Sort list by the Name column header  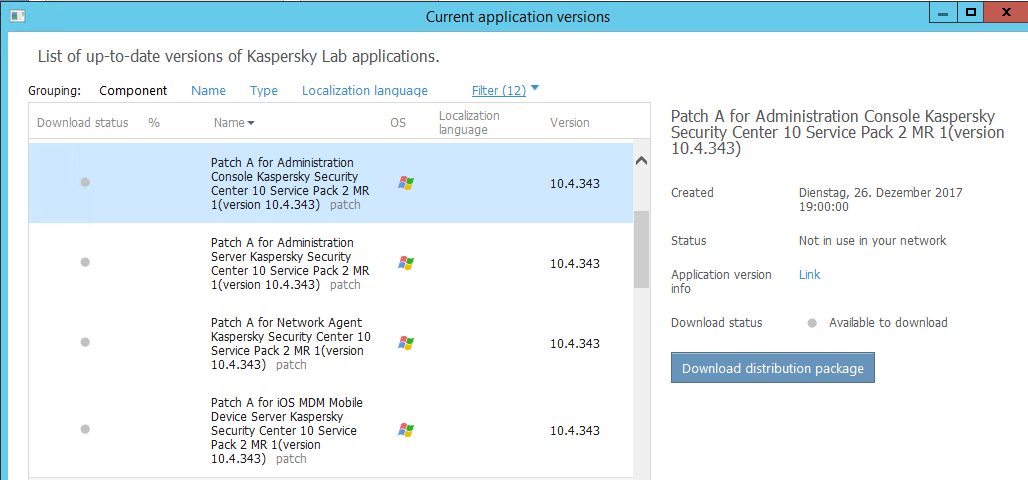(x=233, y=123)
